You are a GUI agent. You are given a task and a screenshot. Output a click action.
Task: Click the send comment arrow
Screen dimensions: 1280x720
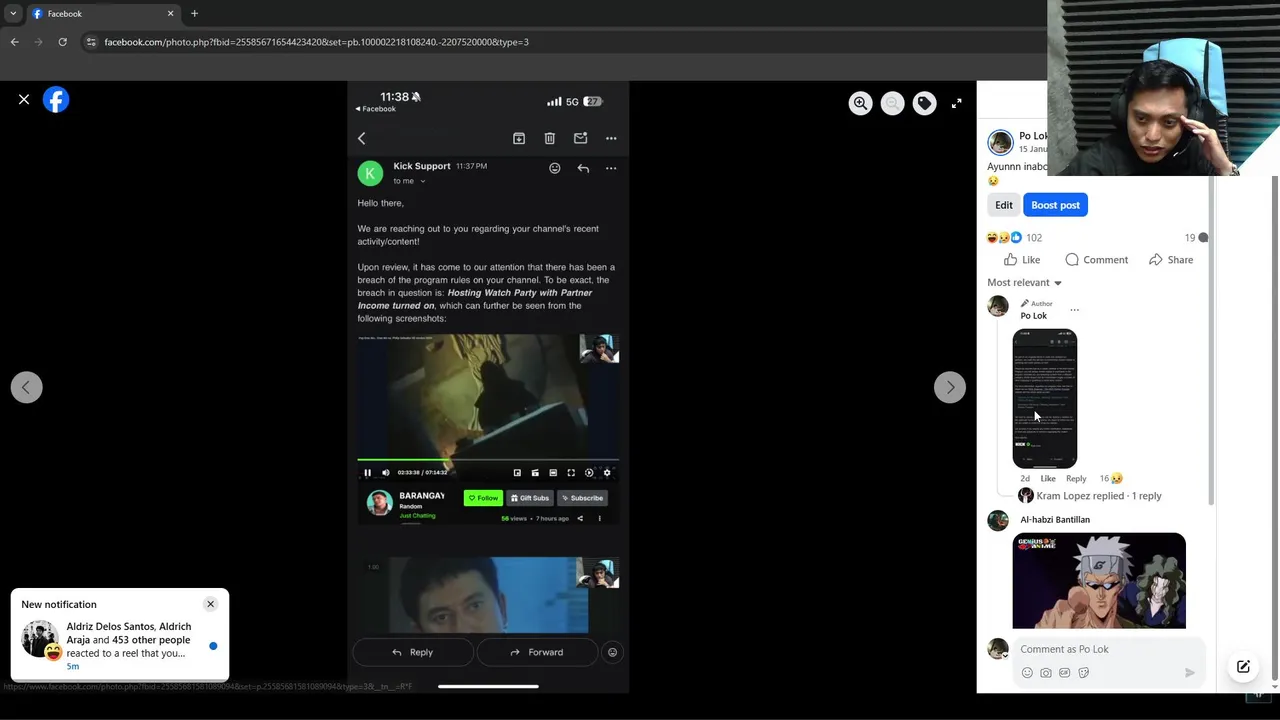(x=1189, y=673)
